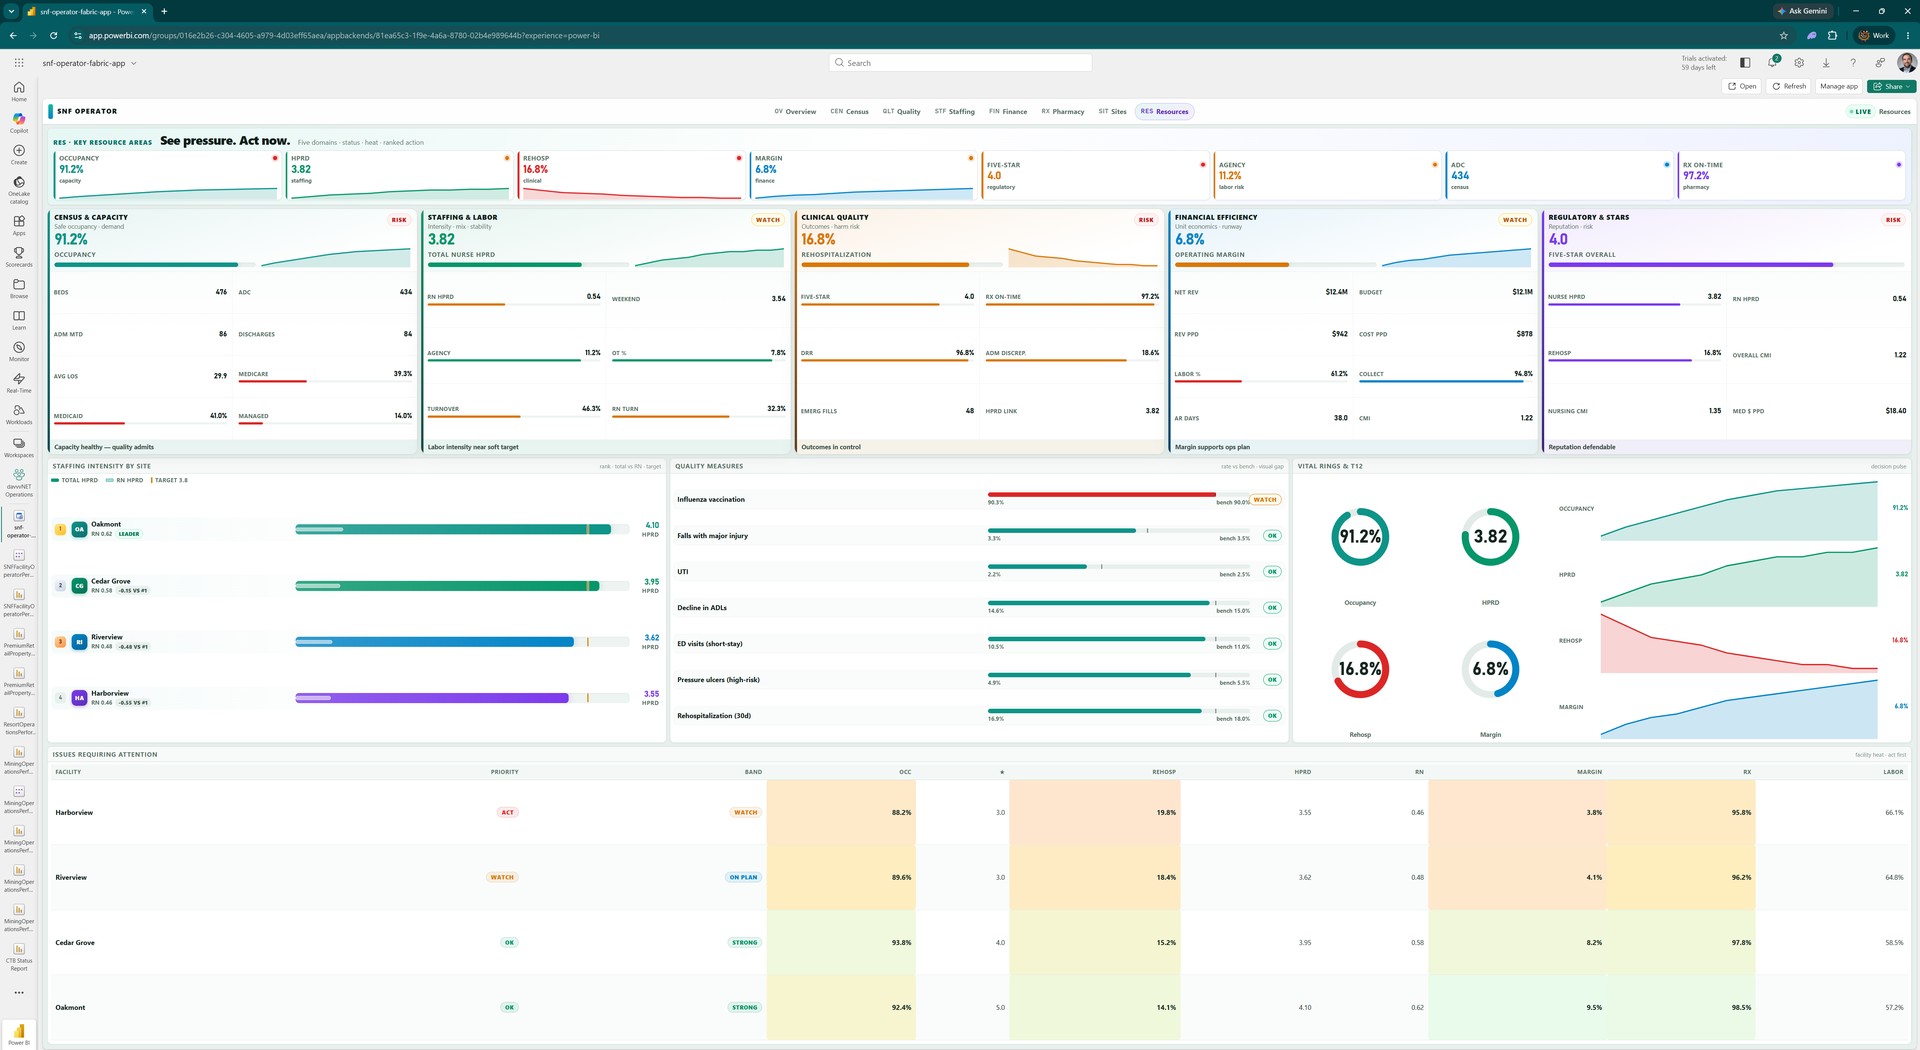Click the Occupancy 91.2% ring
The image size is (1920, 1050).
click(1360, 537)
